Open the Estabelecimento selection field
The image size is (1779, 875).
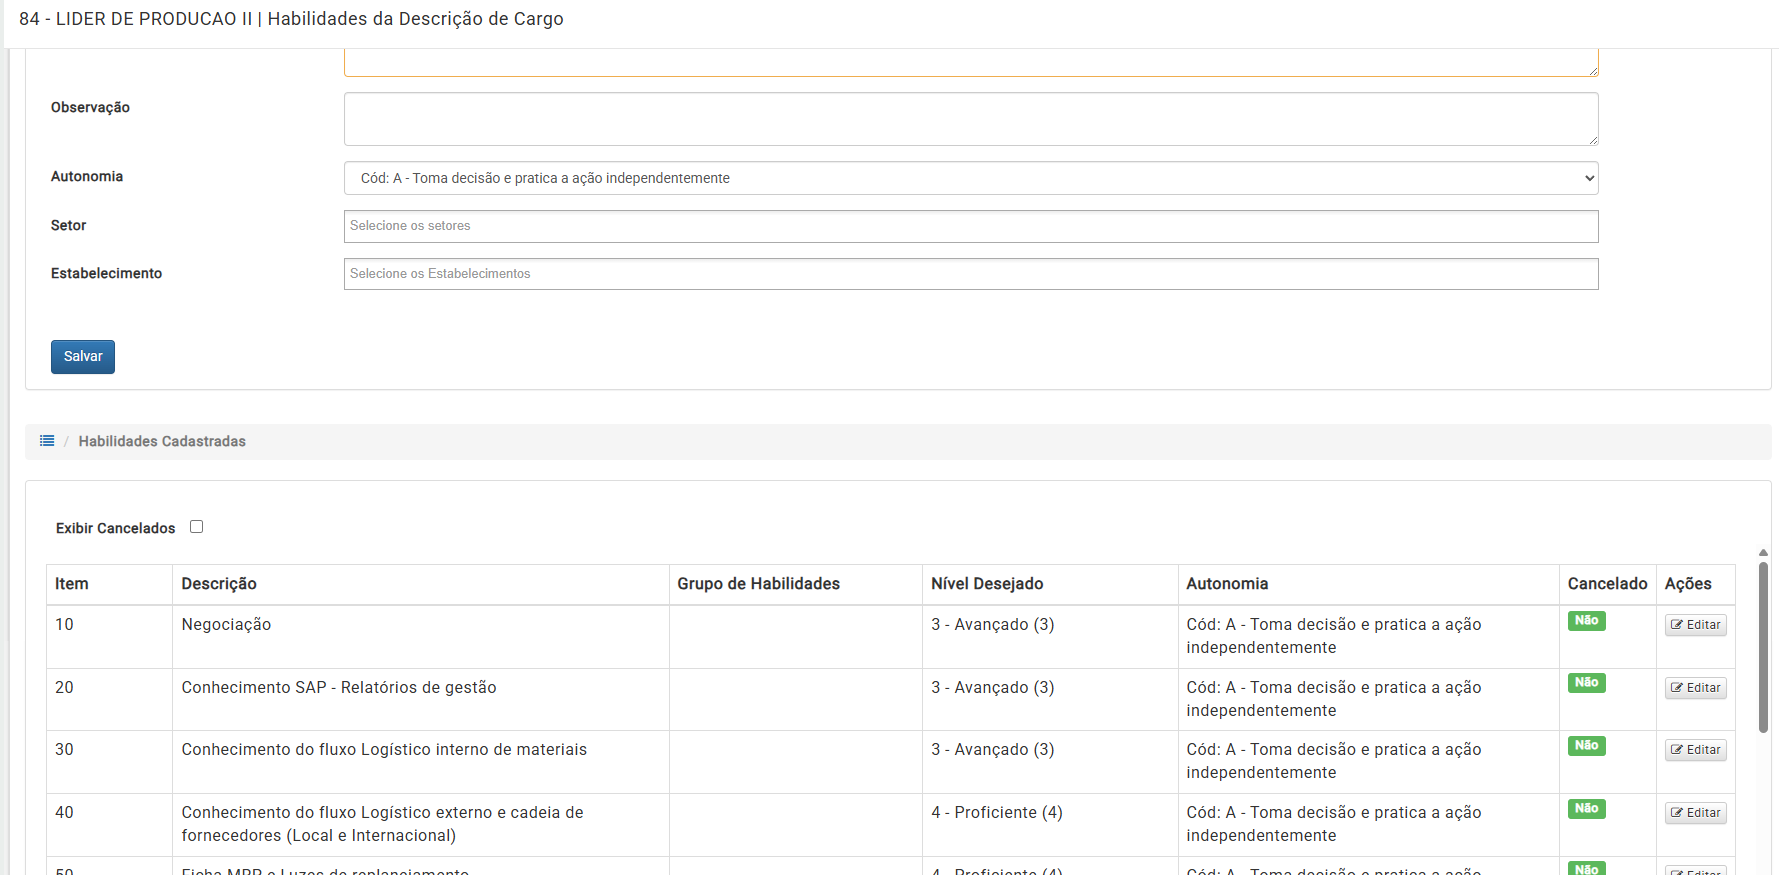tap(970, 274)
